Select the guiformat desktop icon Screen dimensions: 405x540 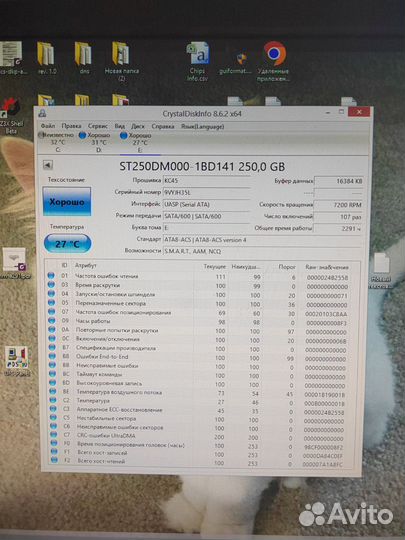point(235,63)
